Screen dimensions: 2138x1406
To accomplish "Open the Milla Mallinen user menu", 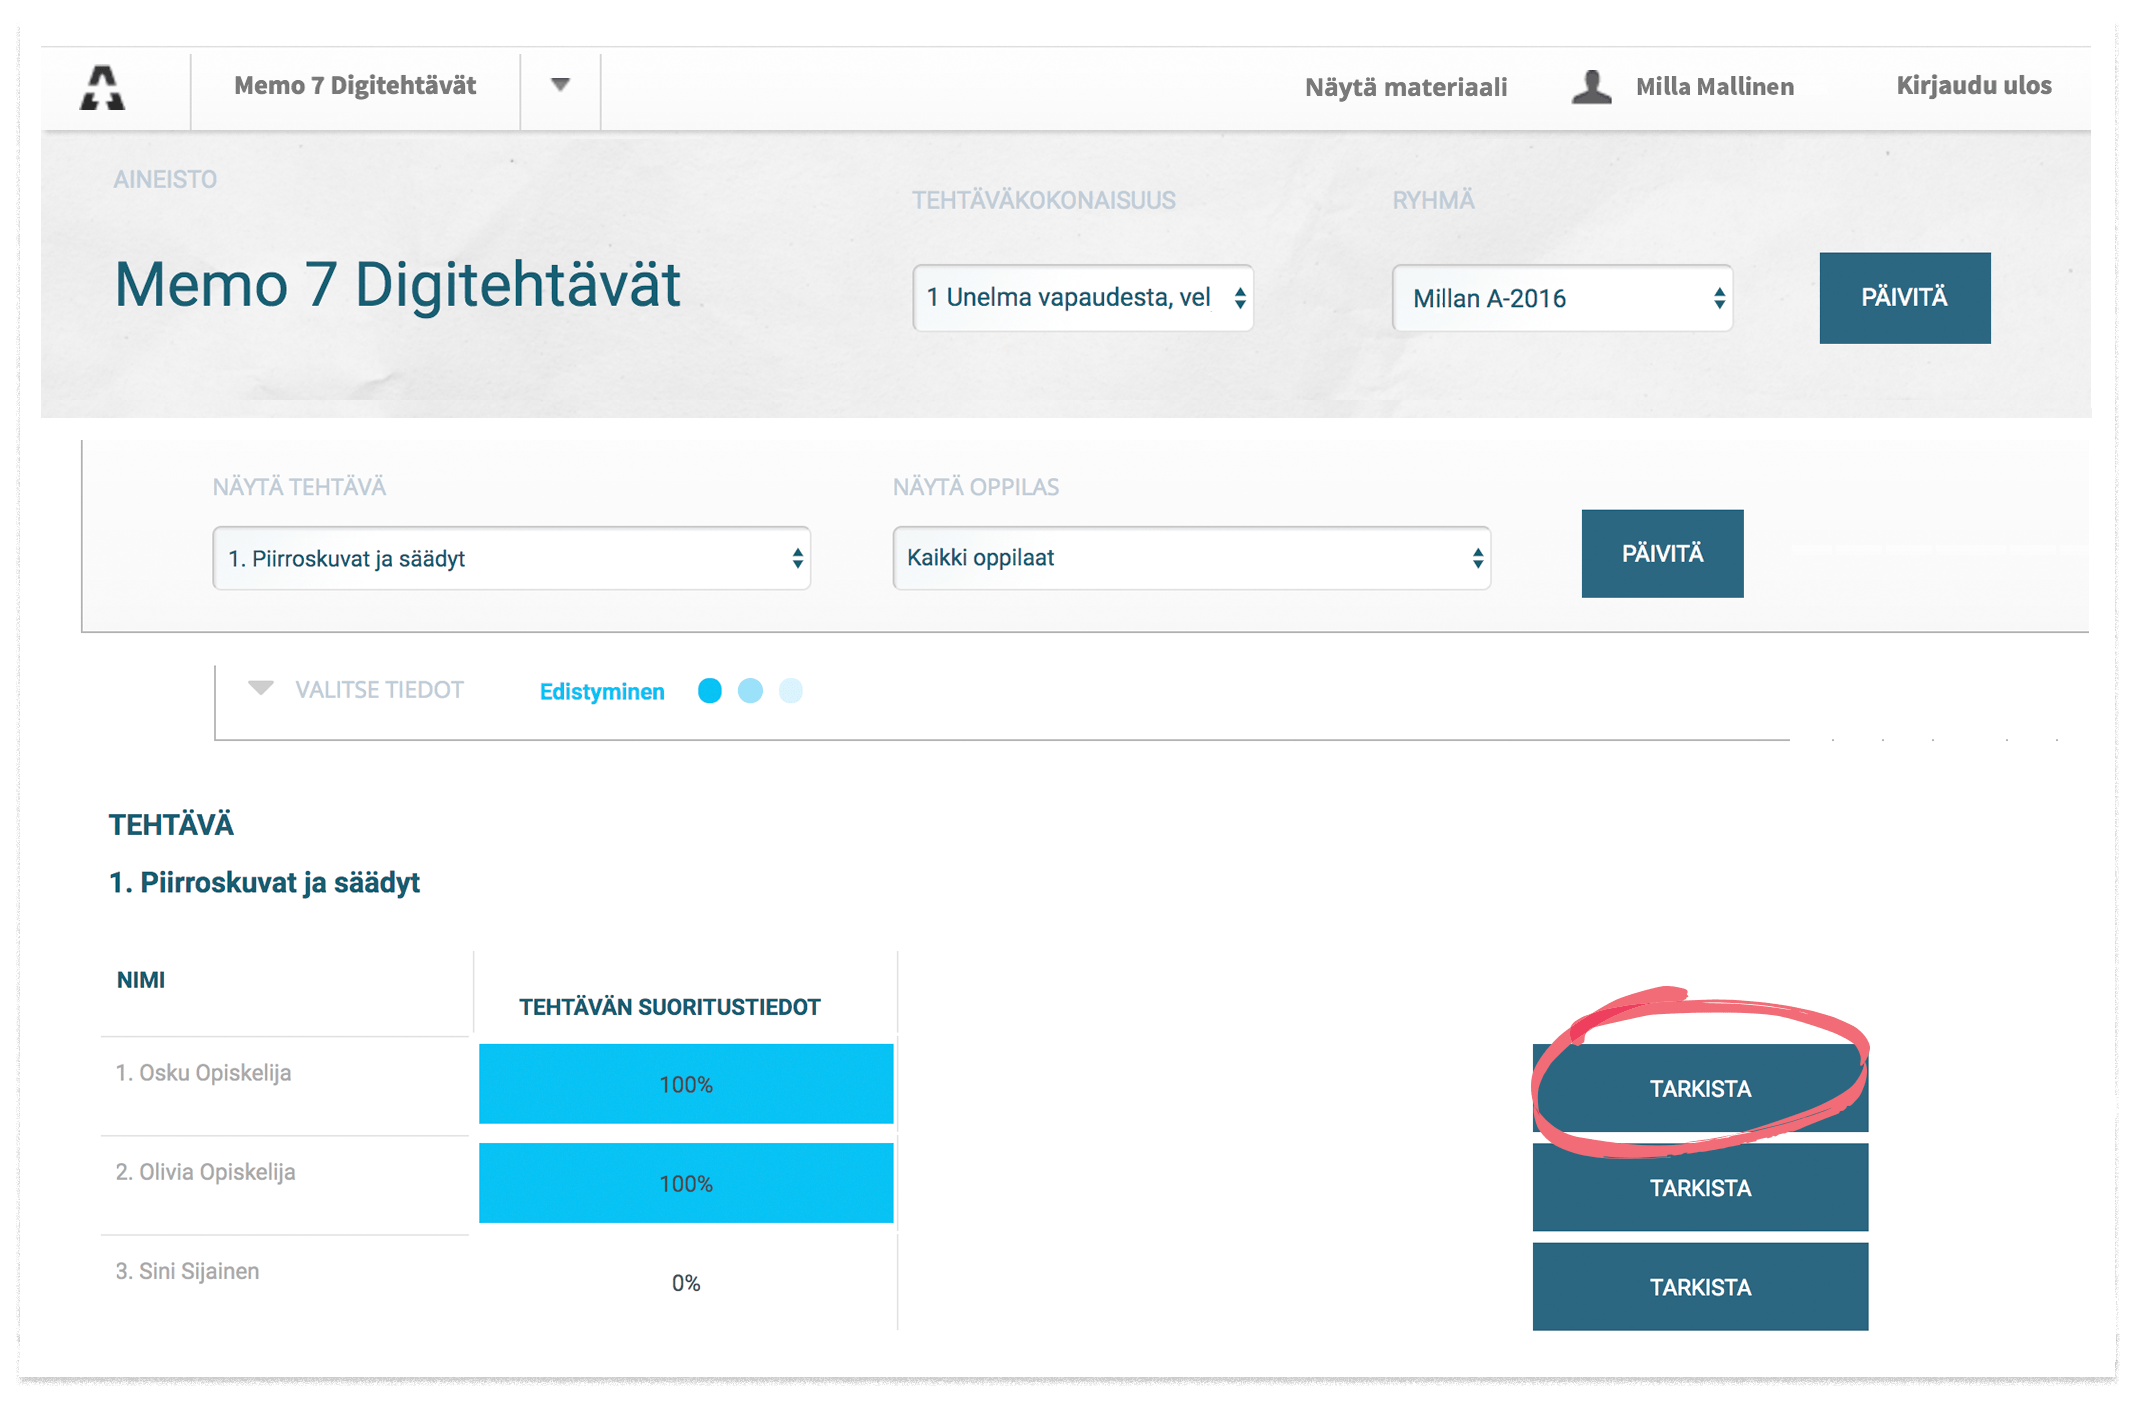I will [1714, 87].
